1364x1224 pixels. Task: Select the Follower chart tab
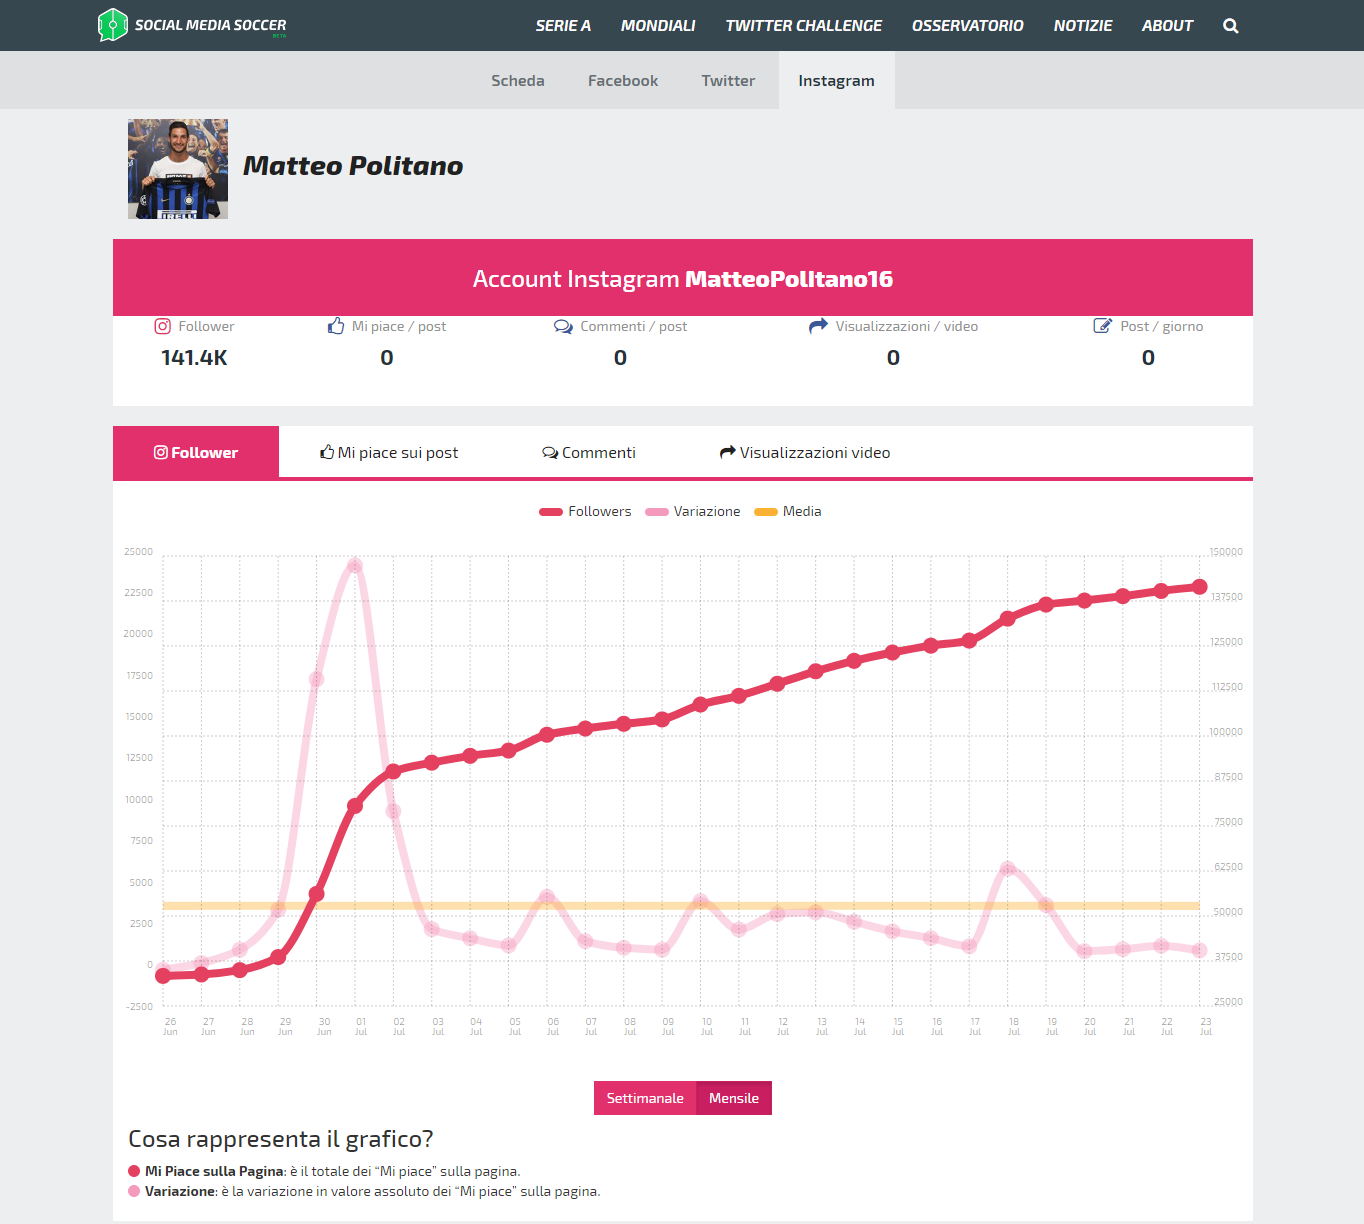196,452
